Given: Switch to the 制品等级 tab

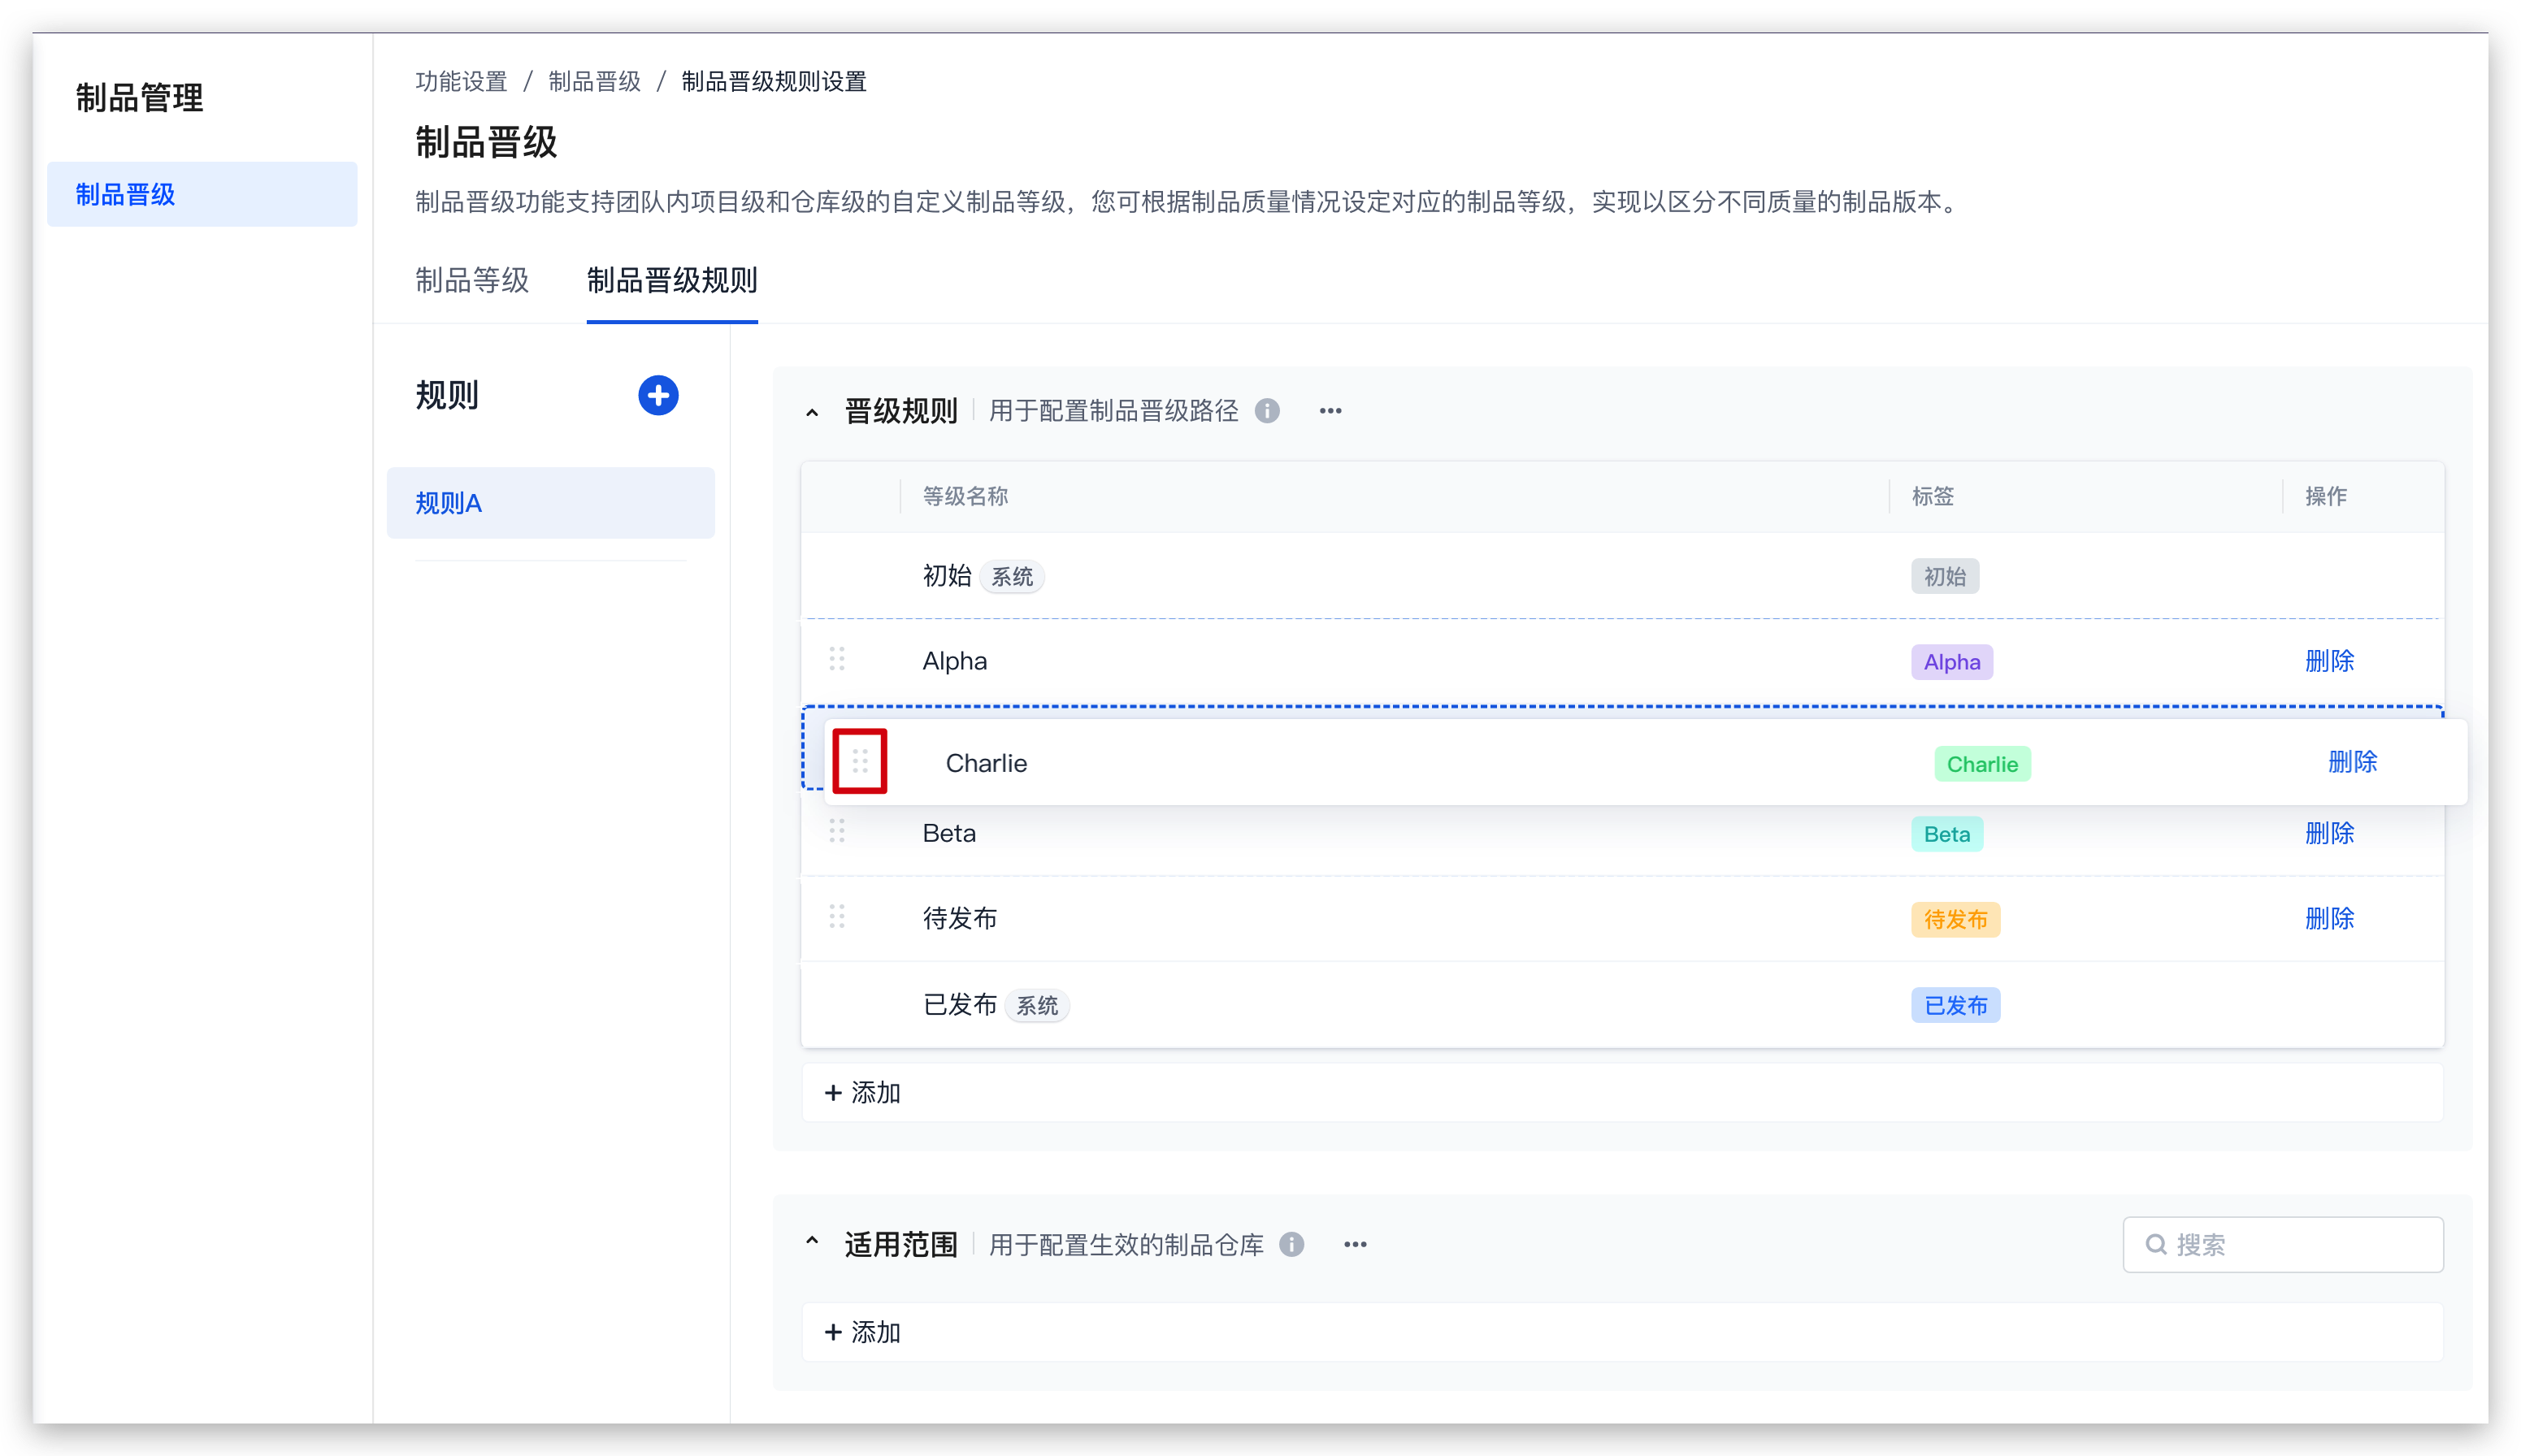Looking at the screenshot, I should 472,280.
